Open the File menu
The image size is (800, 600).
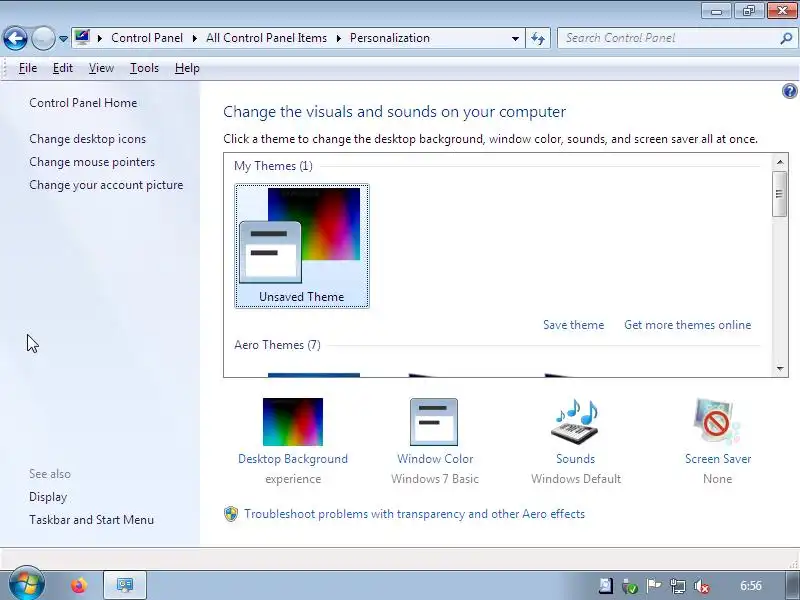[x=28, y=68]
